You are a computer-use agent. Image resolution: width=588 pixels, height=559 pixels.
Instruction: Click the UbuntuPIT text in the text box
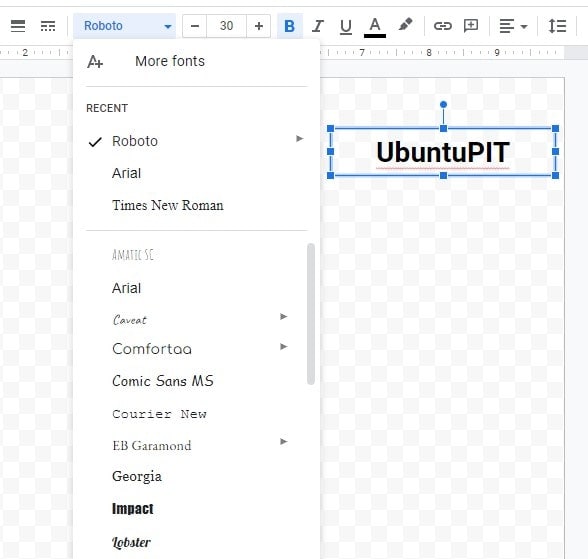pyautogui.click(x=443, y=152)
